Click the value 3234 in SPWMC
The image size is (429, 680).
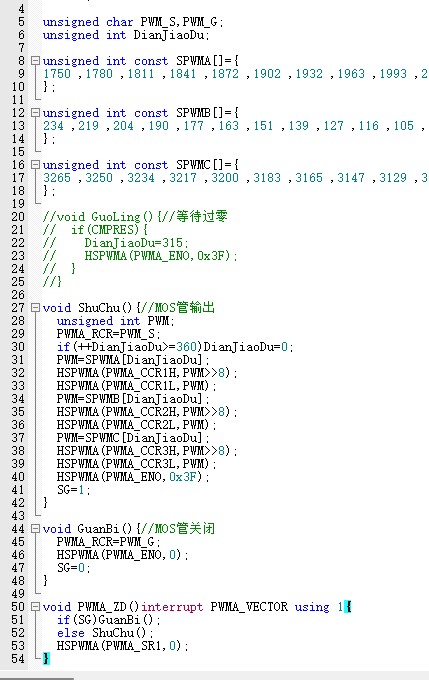[x=141, y=178]
